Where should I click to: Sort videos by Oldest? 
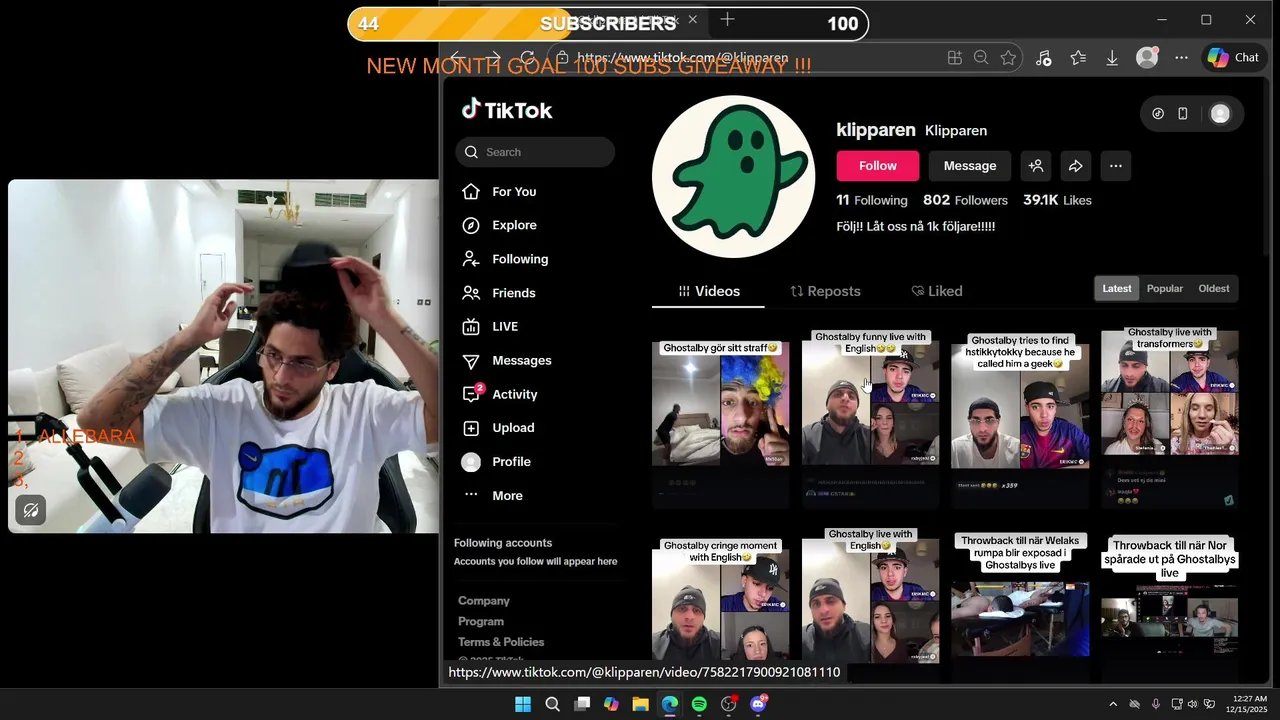1214,289
